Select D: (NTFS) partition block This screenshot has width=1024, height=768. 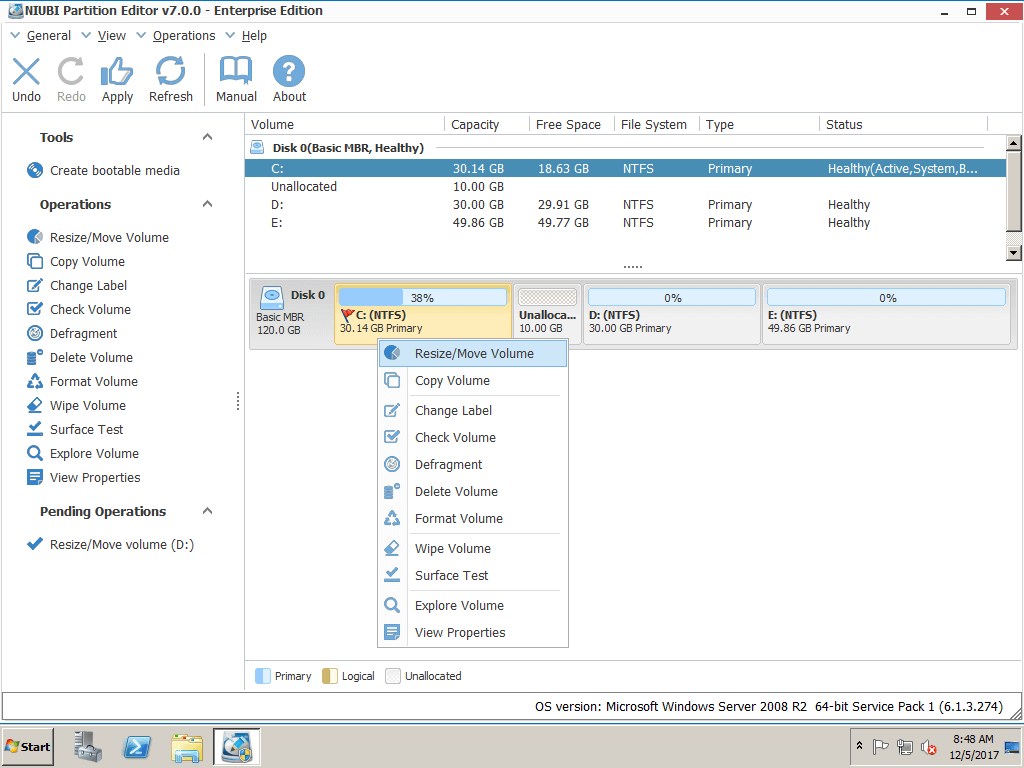[x=672, y=314]
